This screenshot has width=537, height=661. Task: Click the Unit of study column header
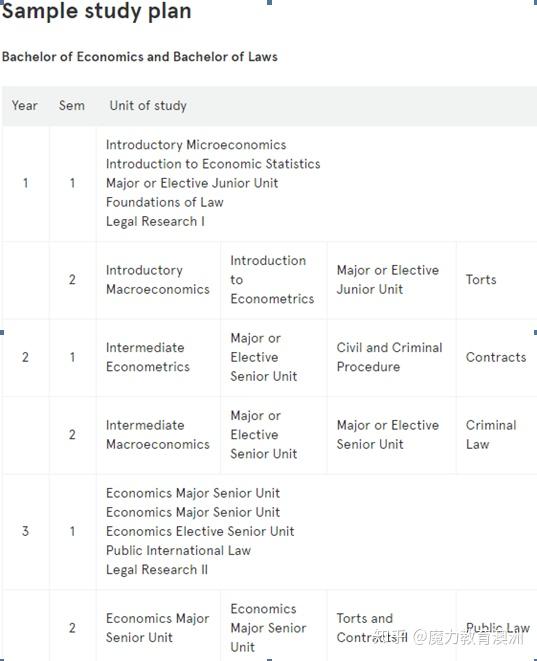148,106
